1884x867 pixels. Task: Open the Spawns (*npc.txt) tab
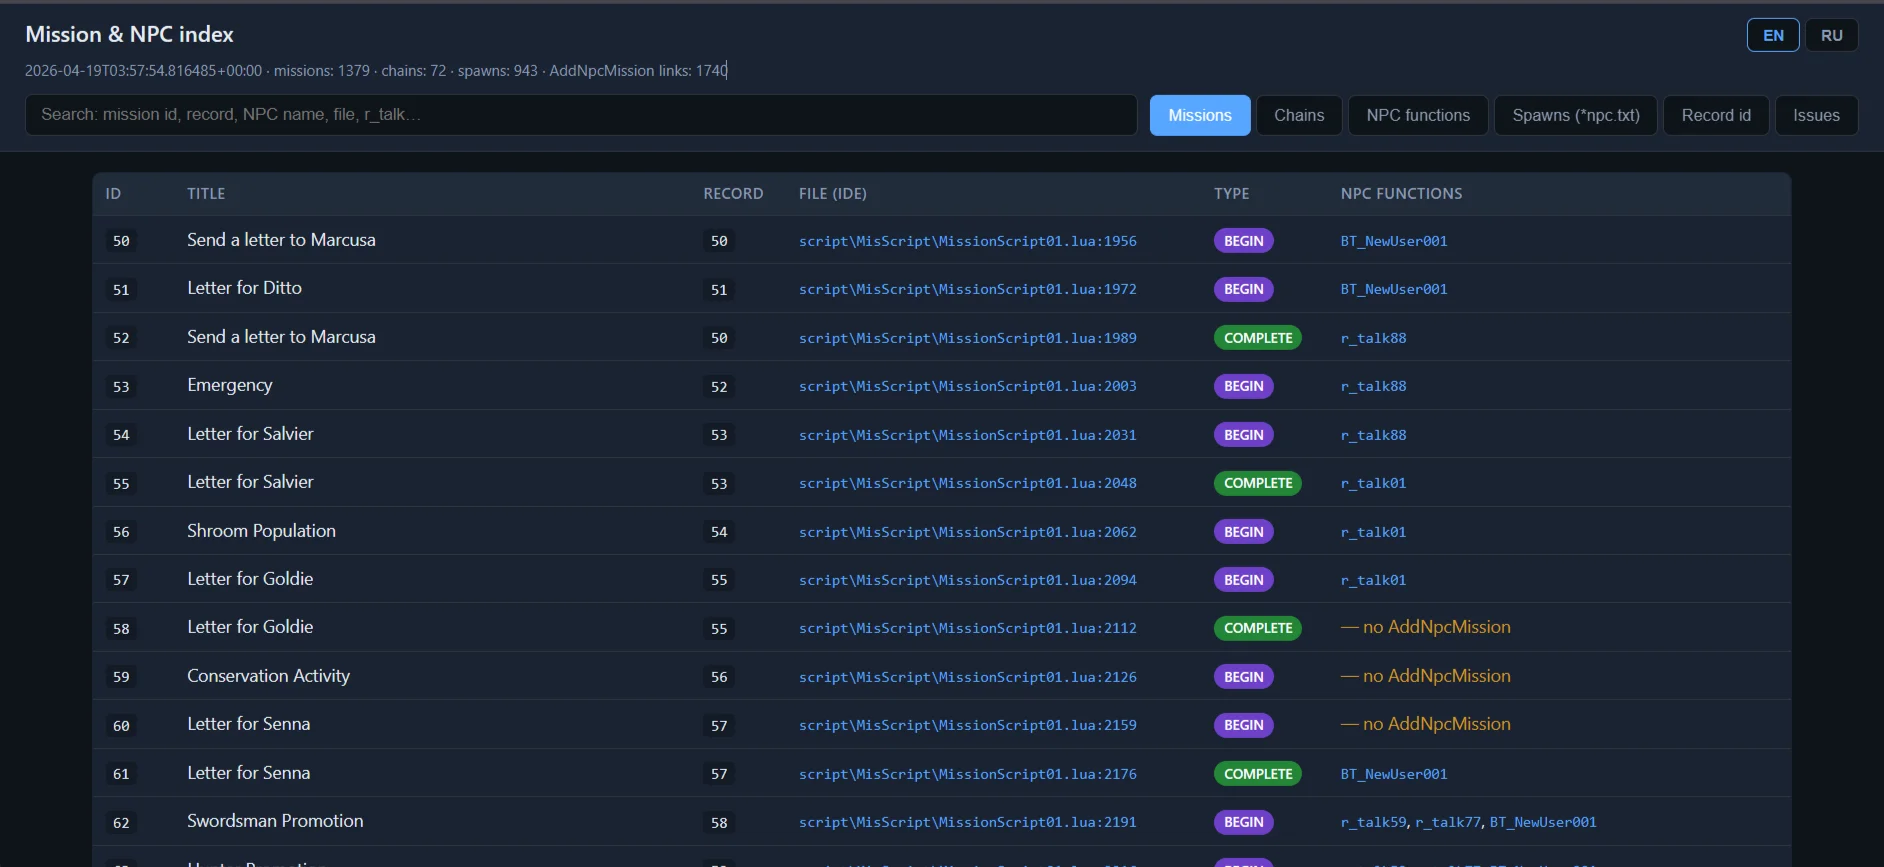(x=1575, y=115)
